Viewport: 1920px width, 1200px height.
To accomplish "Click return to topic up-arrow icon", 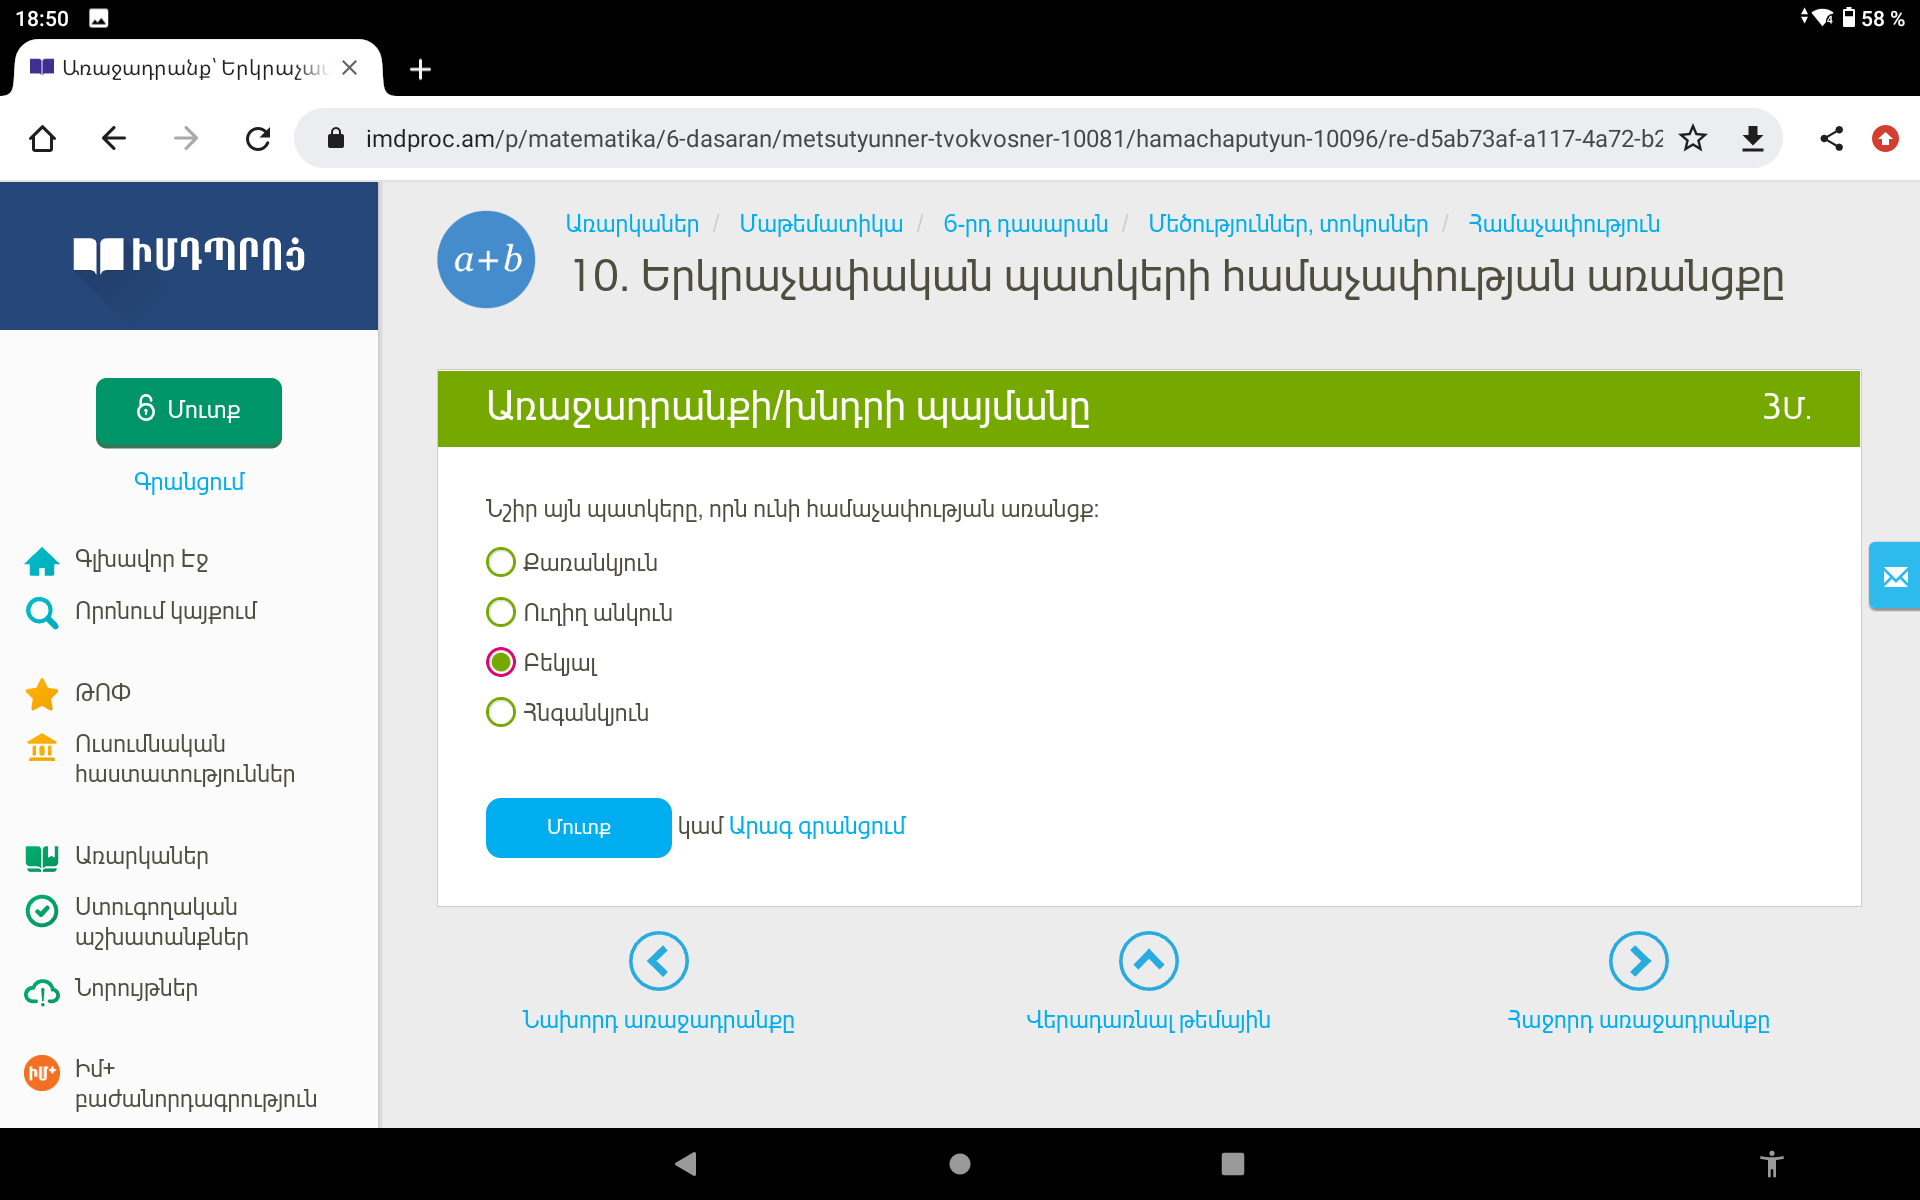I will point(1148,961).
